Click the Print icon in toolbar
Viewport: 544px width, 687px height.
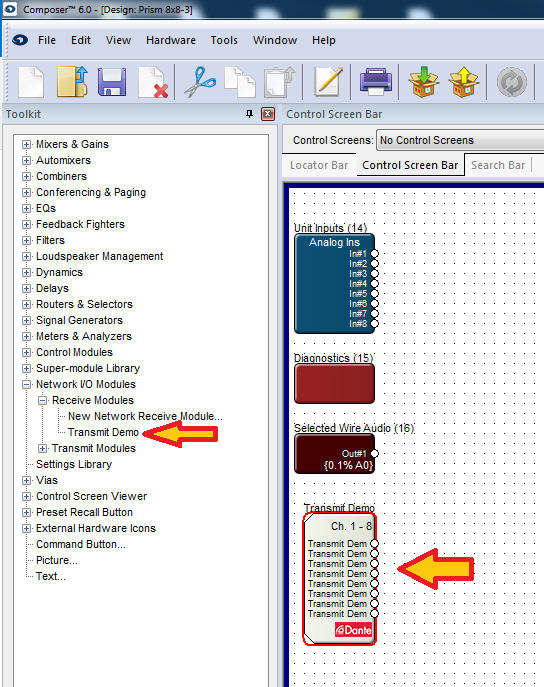tap(375, 82)
